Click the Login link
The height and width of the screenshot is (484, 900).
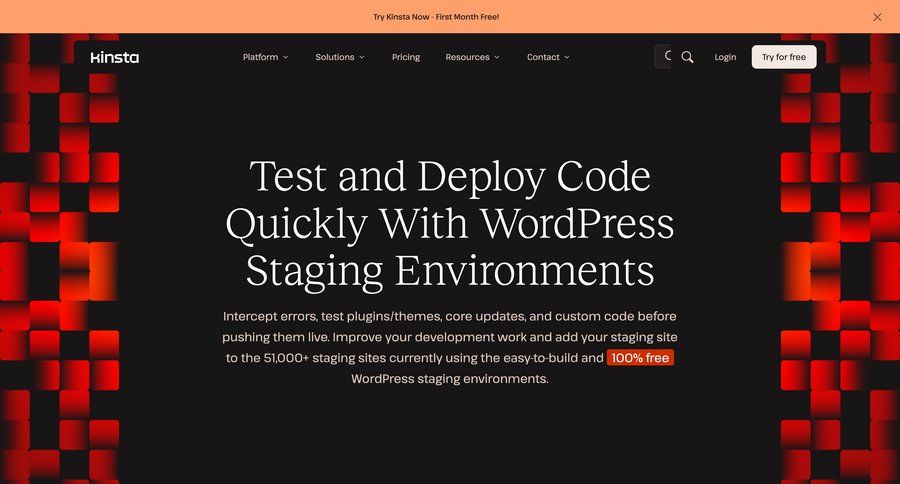(725, 57)
